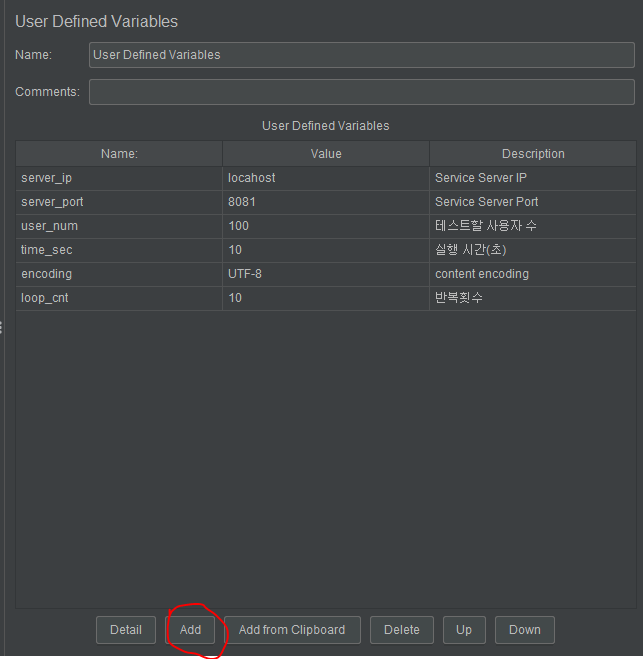Focus the Name input field
The width and height of the screenshot is (643, 659).
pos(361,55)
